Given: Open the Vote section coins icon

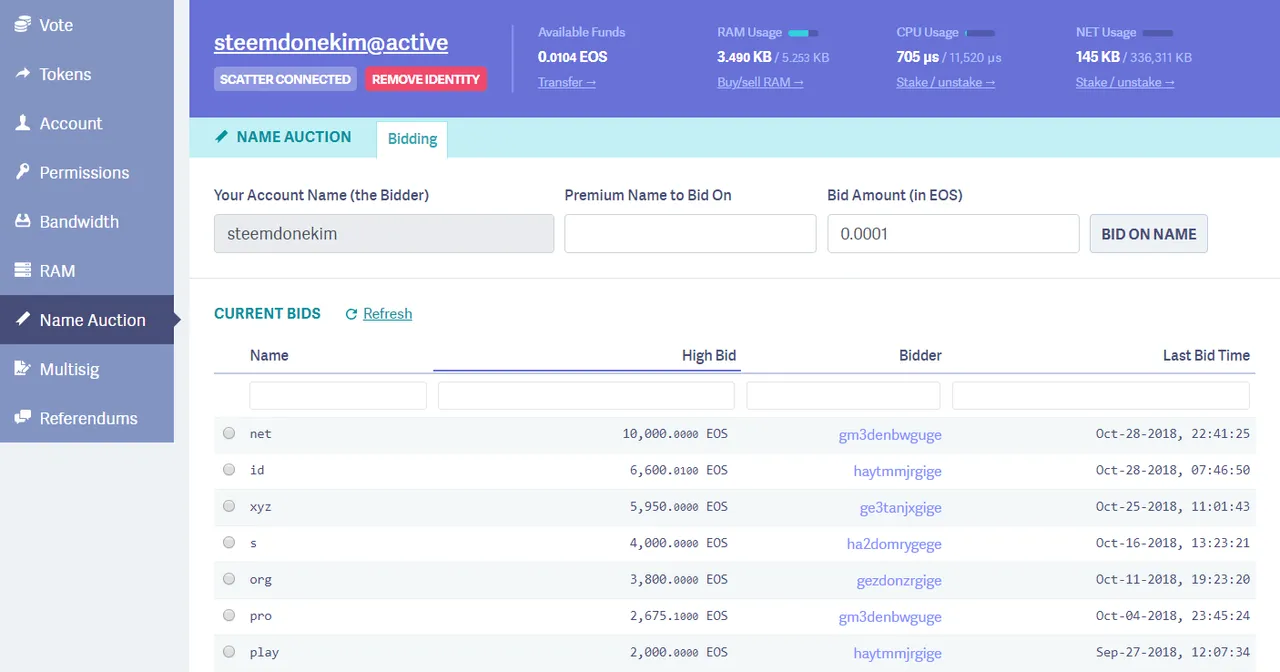Looking at the screenshot, I should pos(22,24).
